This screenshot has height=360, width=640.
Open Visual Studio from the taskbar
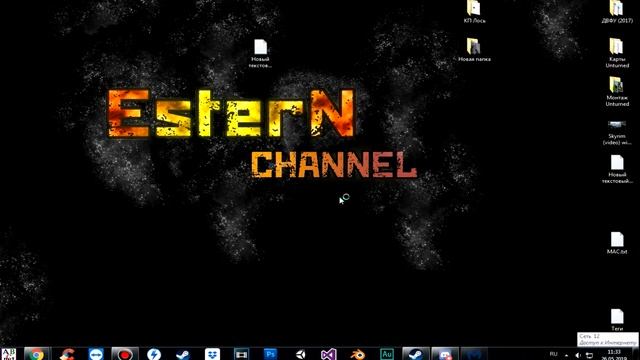[x=329, y=354]
